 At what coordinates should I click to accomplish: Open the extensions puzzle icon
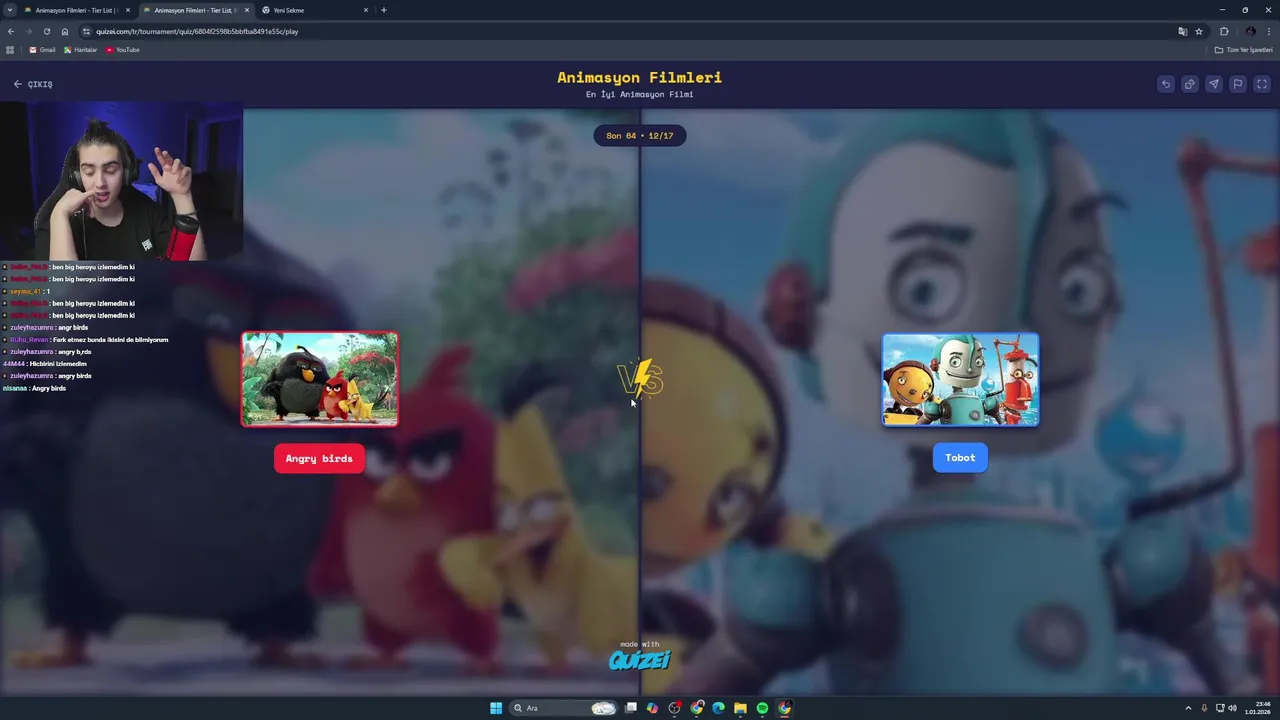1224,31
